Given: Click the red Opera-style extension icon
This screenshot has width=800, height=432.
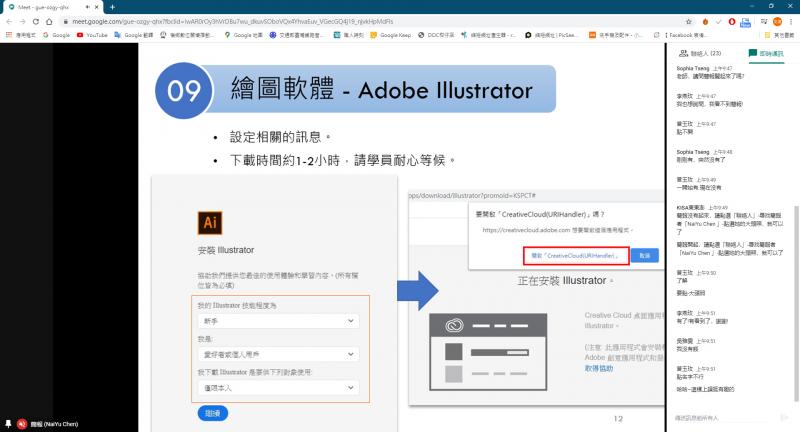Looking at the screenshot, I should (732, 21).
